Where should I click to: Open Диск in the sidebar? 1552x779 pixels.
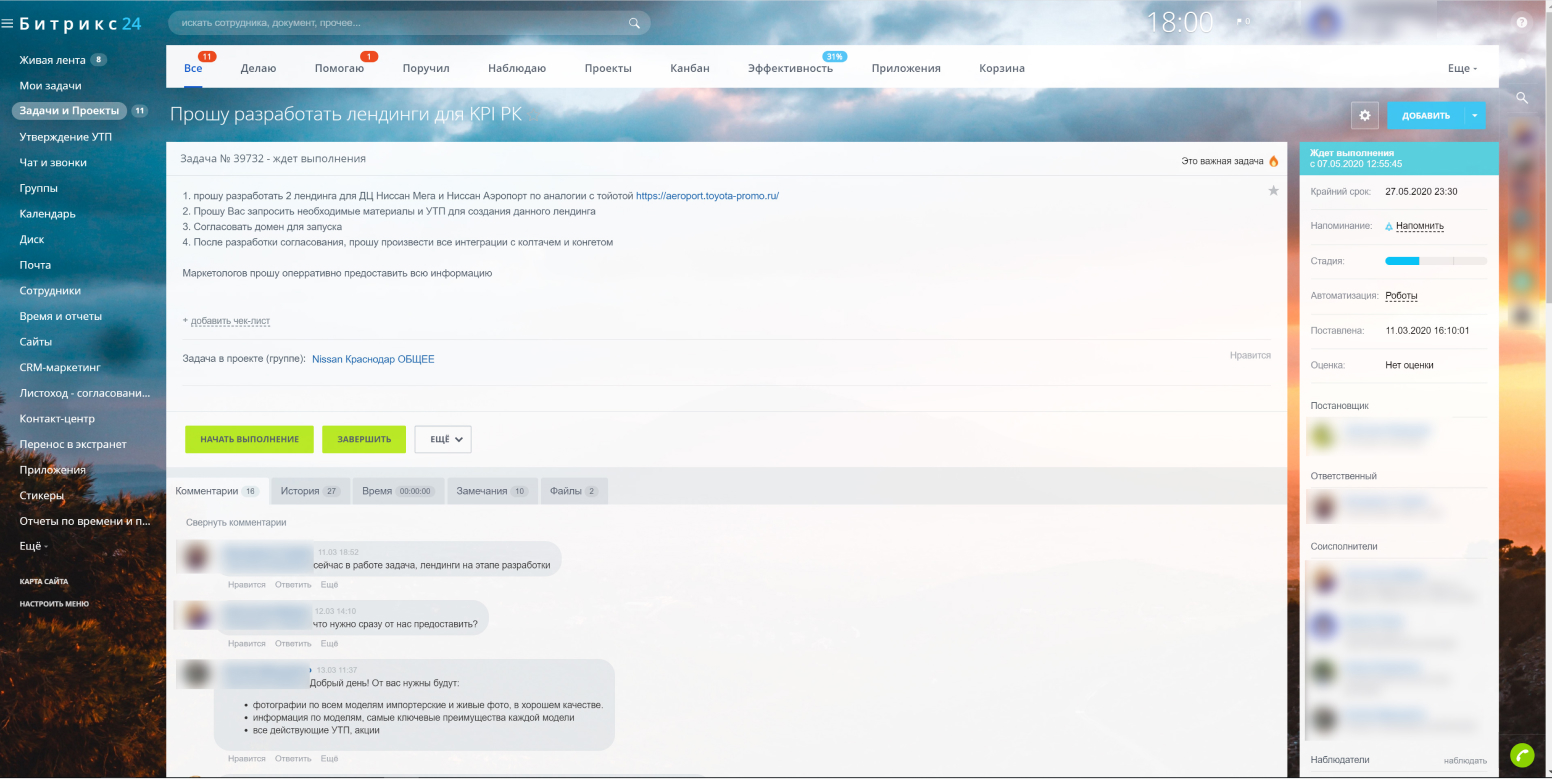32,239
